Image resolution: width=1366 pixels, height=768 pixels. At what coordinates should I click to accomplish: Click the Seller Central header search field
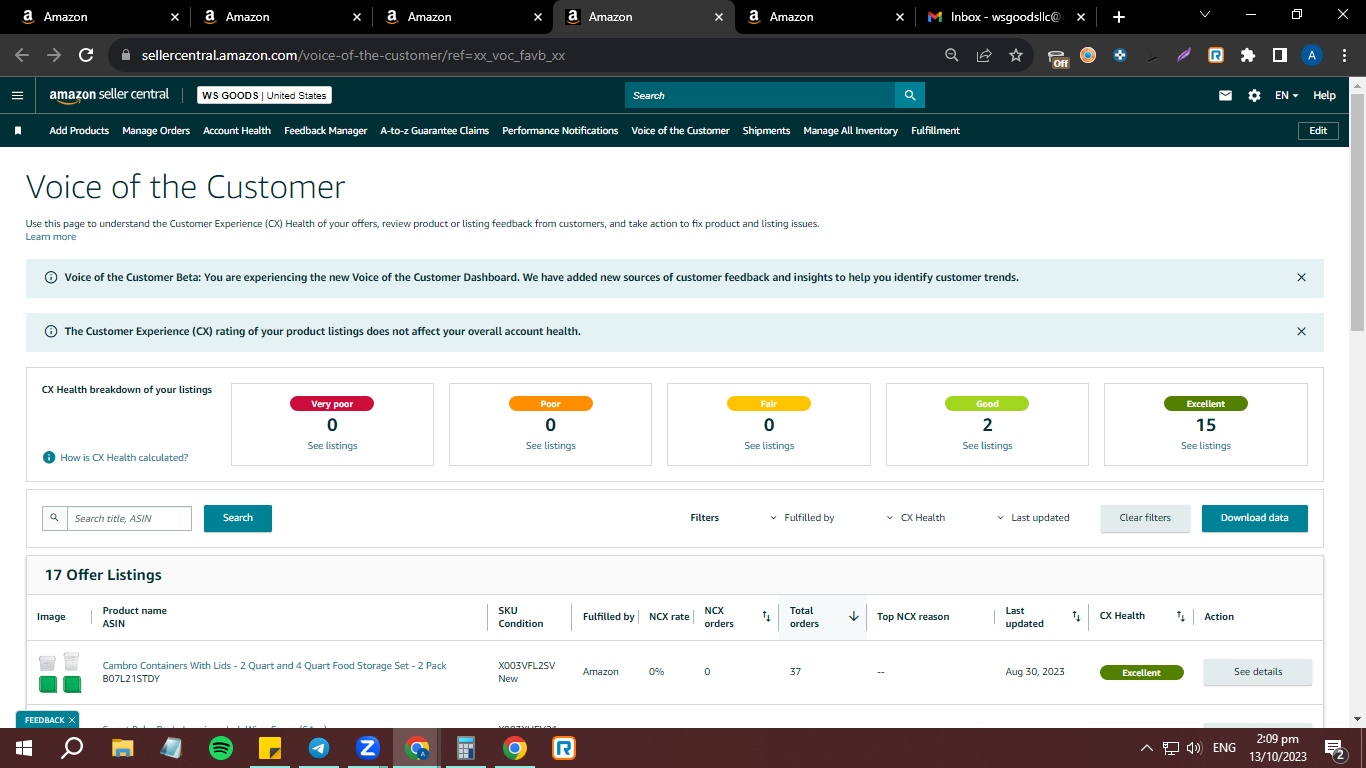pos(760,95)
